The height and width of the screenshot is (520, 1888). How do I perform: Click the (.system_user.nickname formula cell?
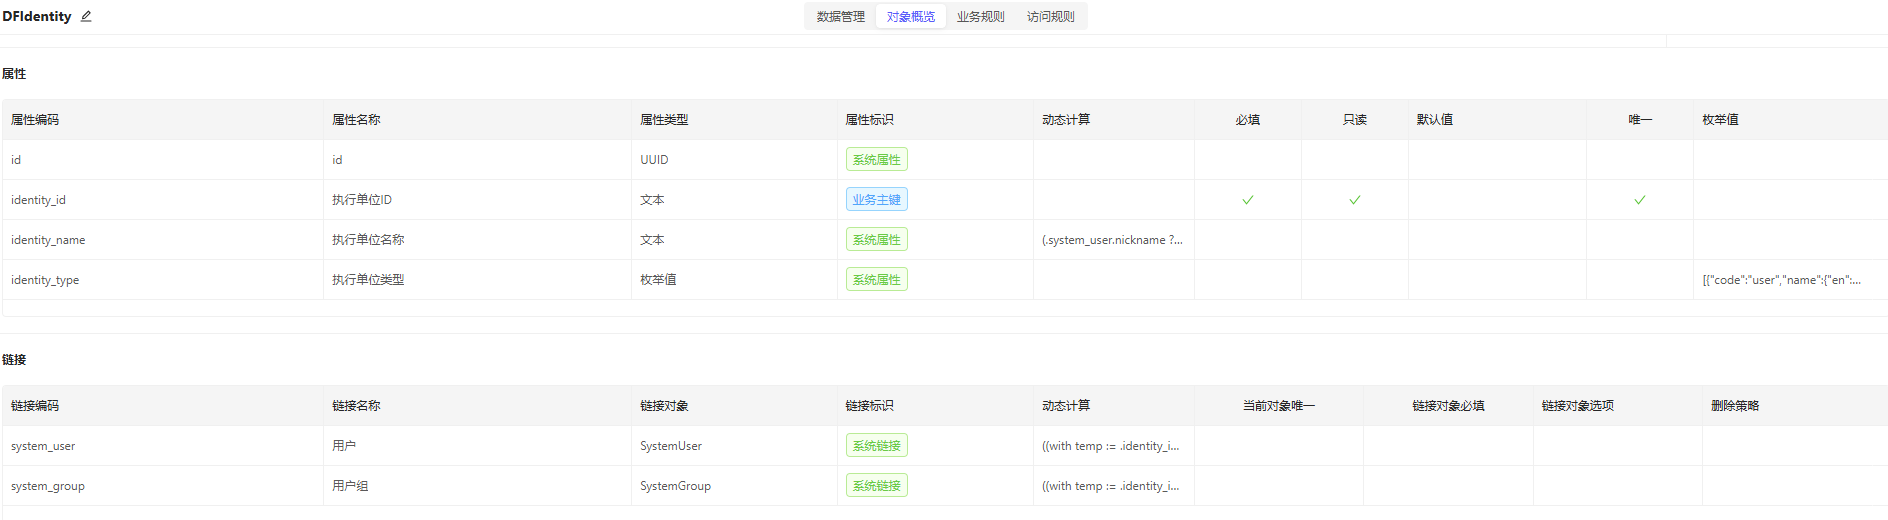point(1112,239)
